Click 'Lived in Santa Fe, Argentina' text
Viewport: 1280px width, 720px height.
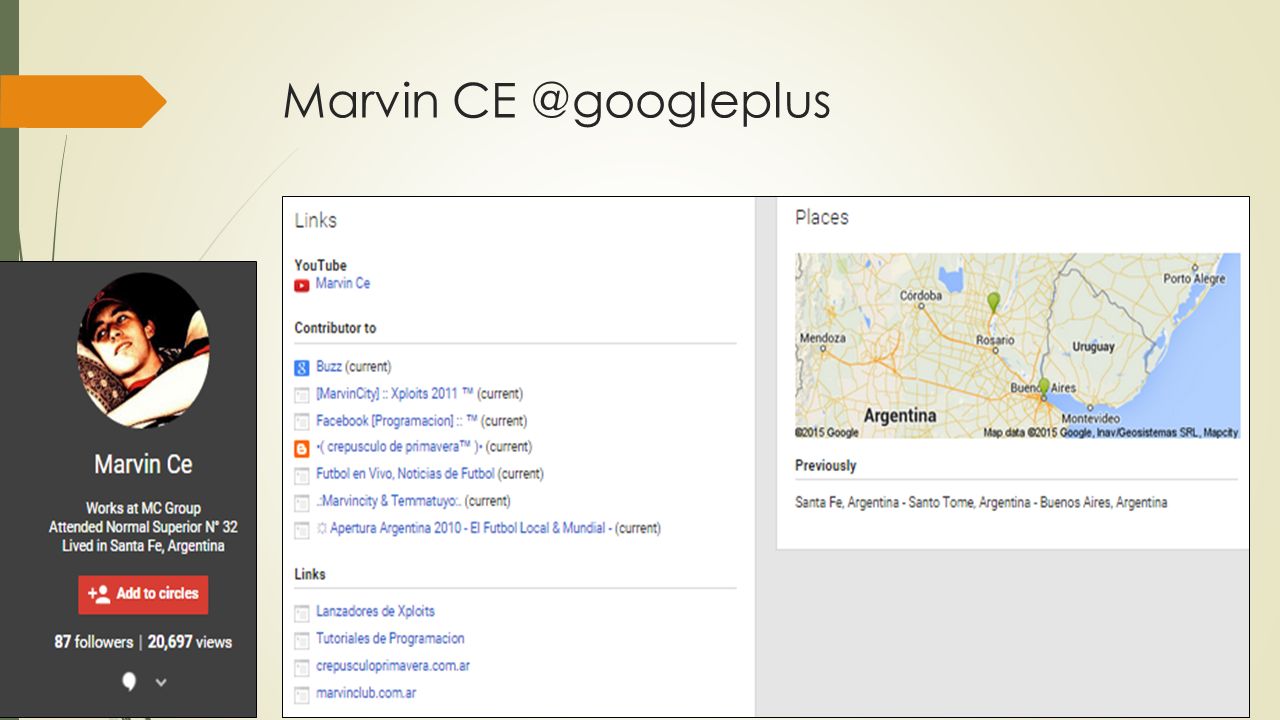click(143, 546)
